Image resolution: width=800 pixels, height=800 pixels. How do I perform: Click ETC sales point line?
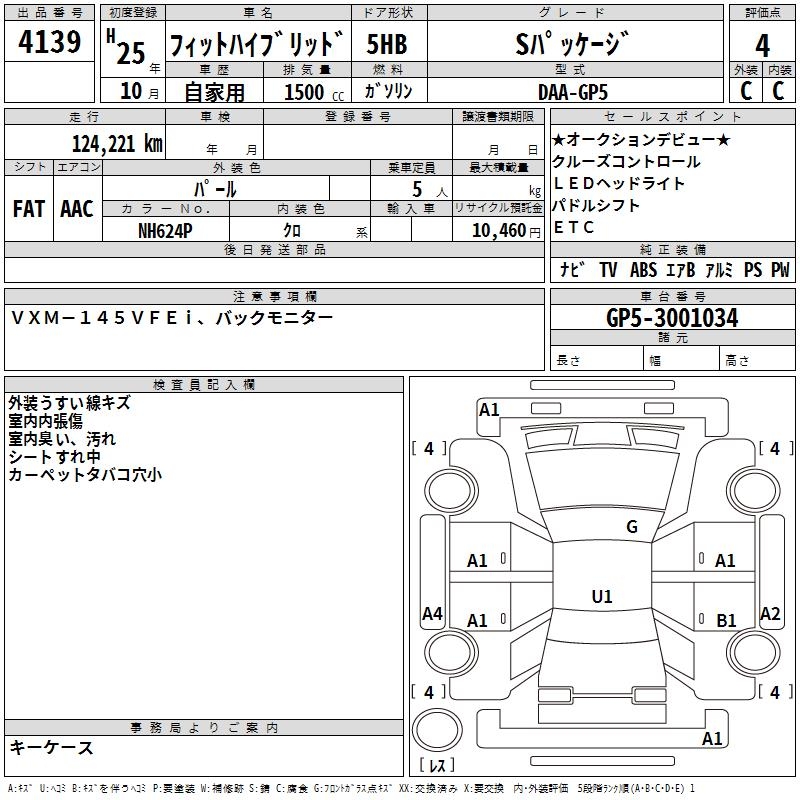point(574,227)
